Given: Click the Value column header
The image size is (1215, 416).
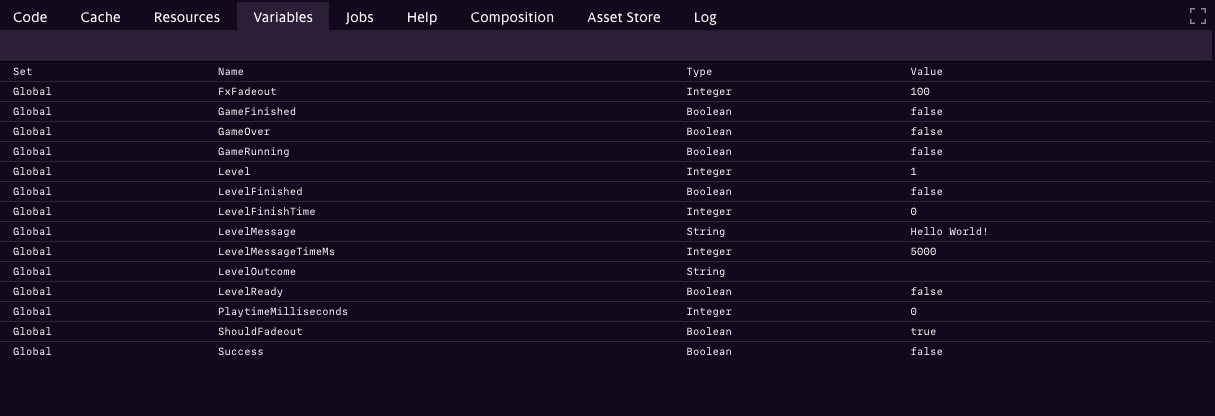Looking at the screenshot, I should click(926, 72).
